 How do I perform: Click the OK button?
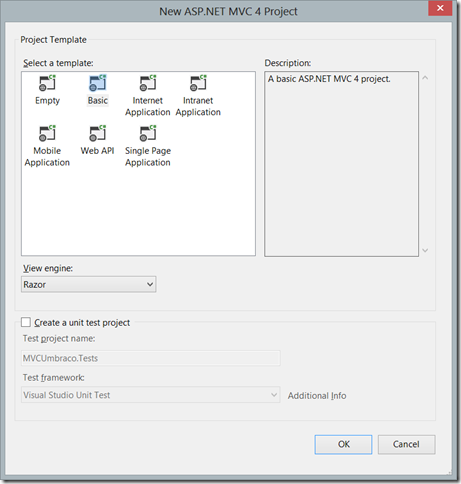coord(343,444)
